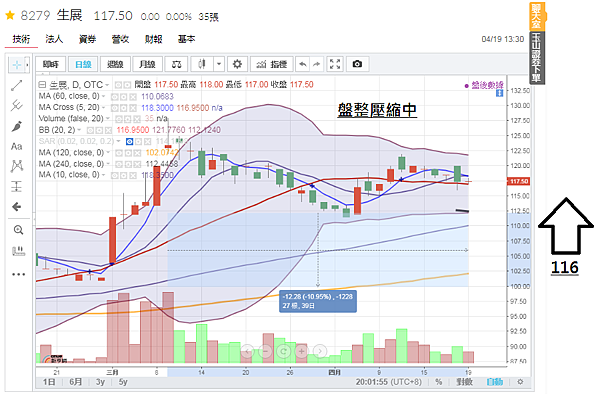
Task: Select the long position measurement tool
Action: [17, 186]
